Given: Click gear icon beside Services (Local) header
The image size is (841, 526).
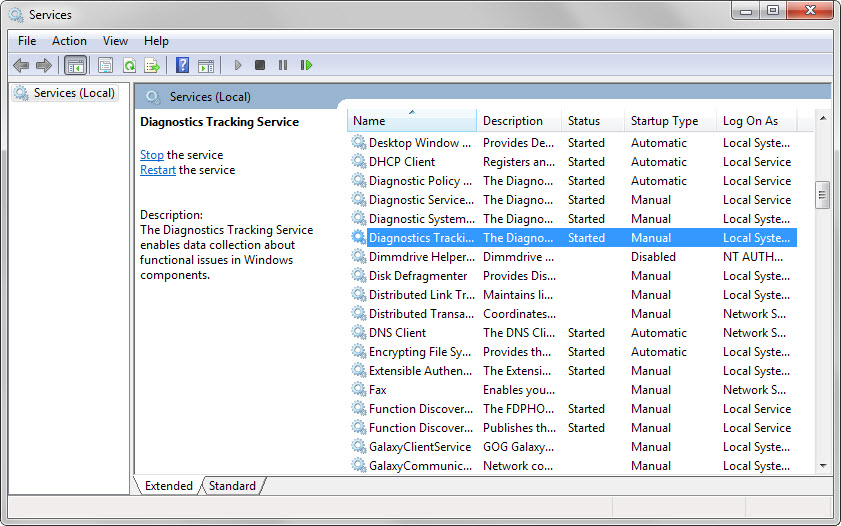Looking at the screenshot, I should click(153, 97).
